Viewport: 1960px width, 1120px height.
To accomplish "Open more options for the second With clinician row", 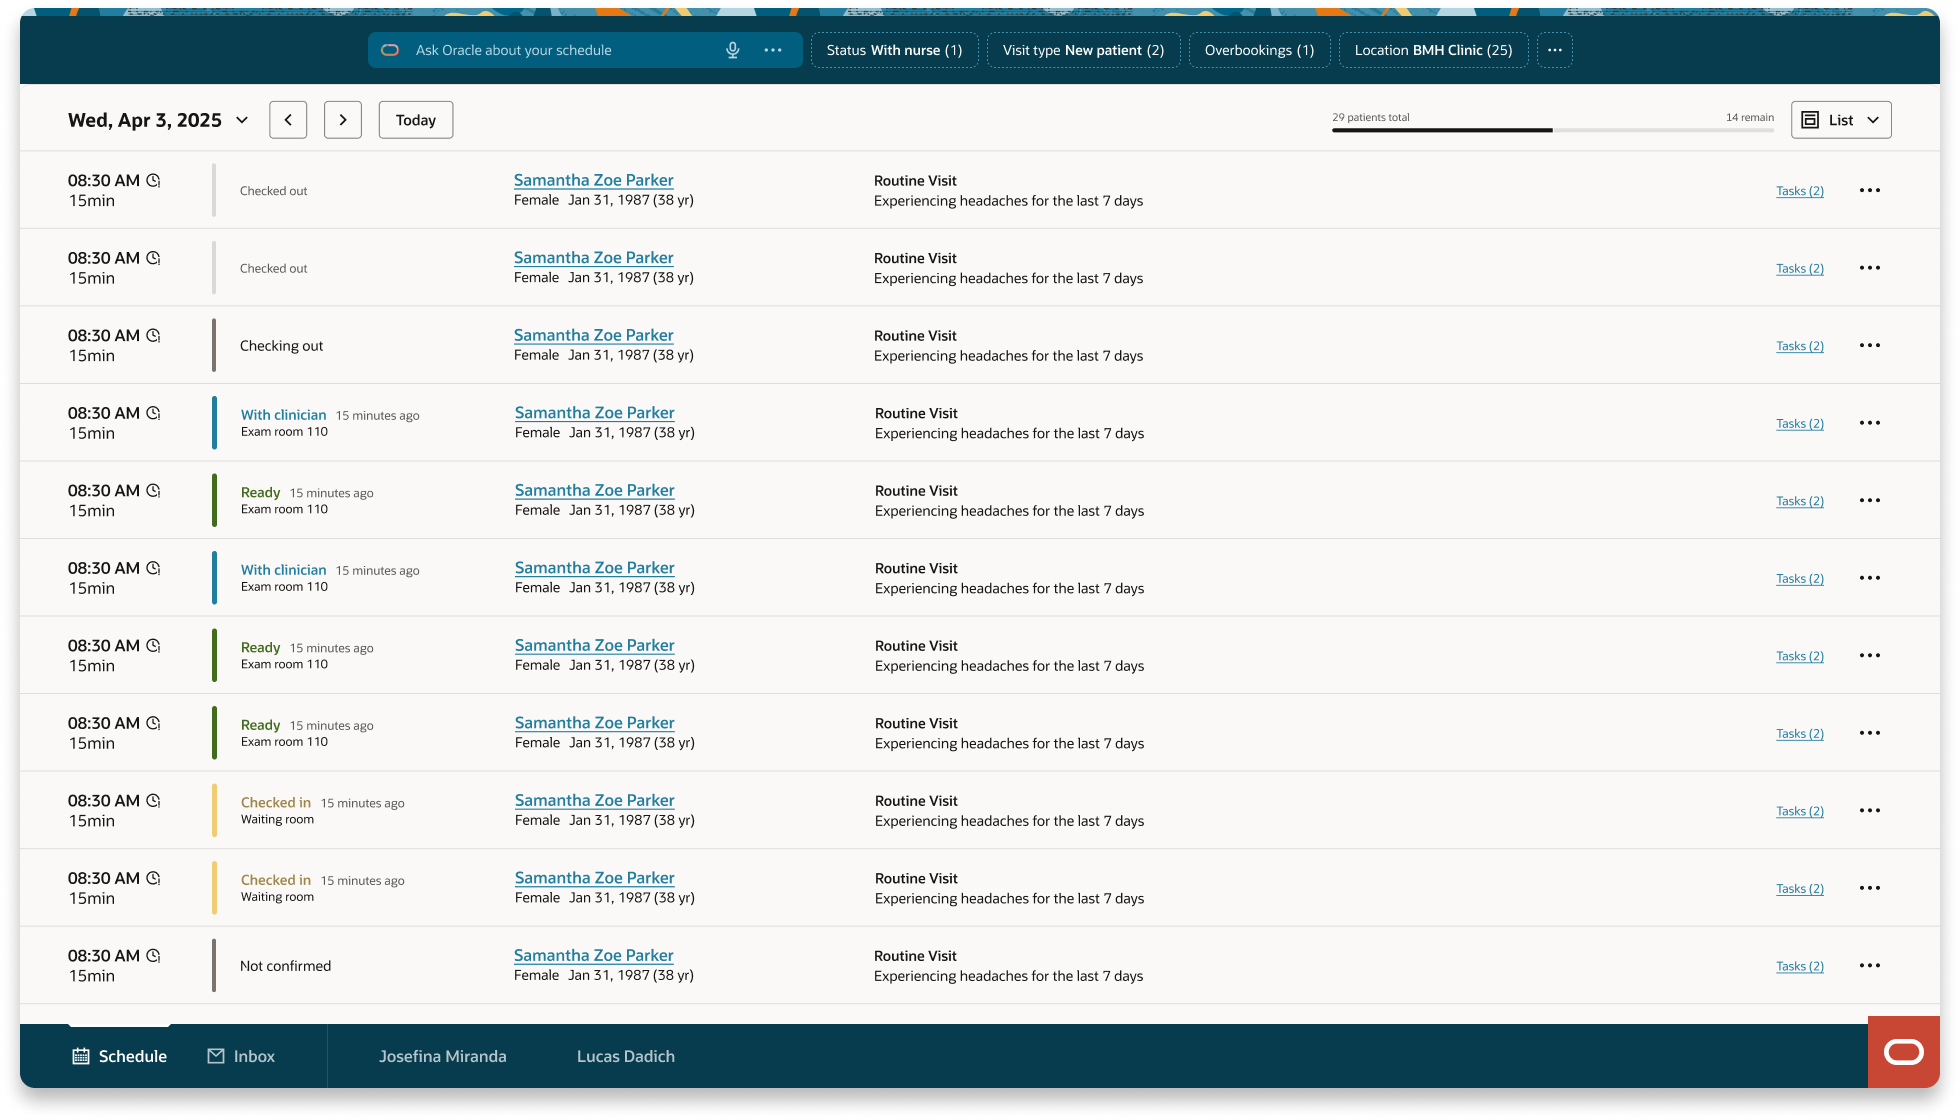I will coord(1870,578).
